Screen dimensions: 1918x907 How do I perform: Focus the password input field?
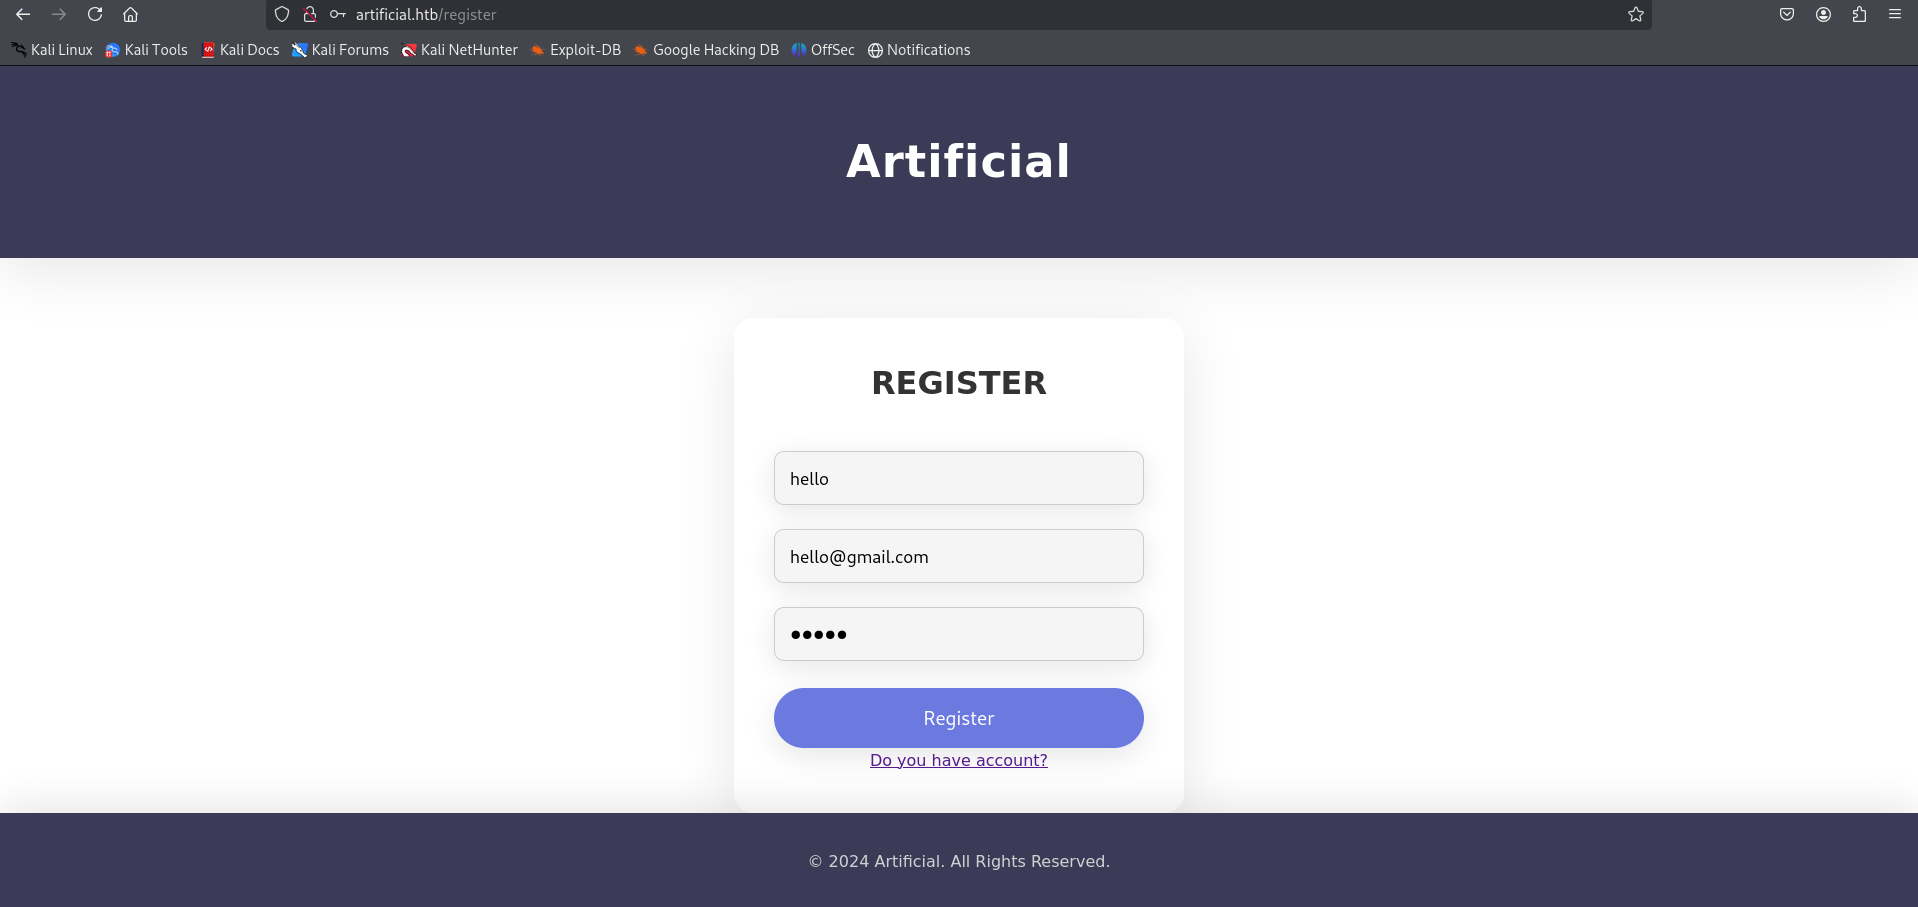click(x=958, y=634)
